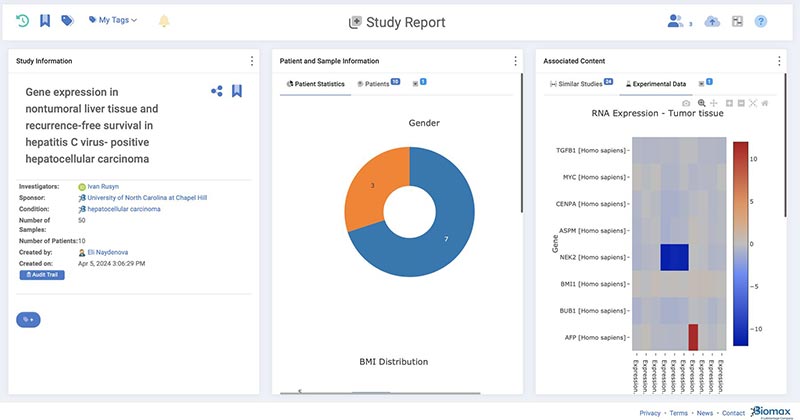This screenshot has height=420, width=800.
Task: Open the third tab in Associated Content
Action: click(706, 83)
